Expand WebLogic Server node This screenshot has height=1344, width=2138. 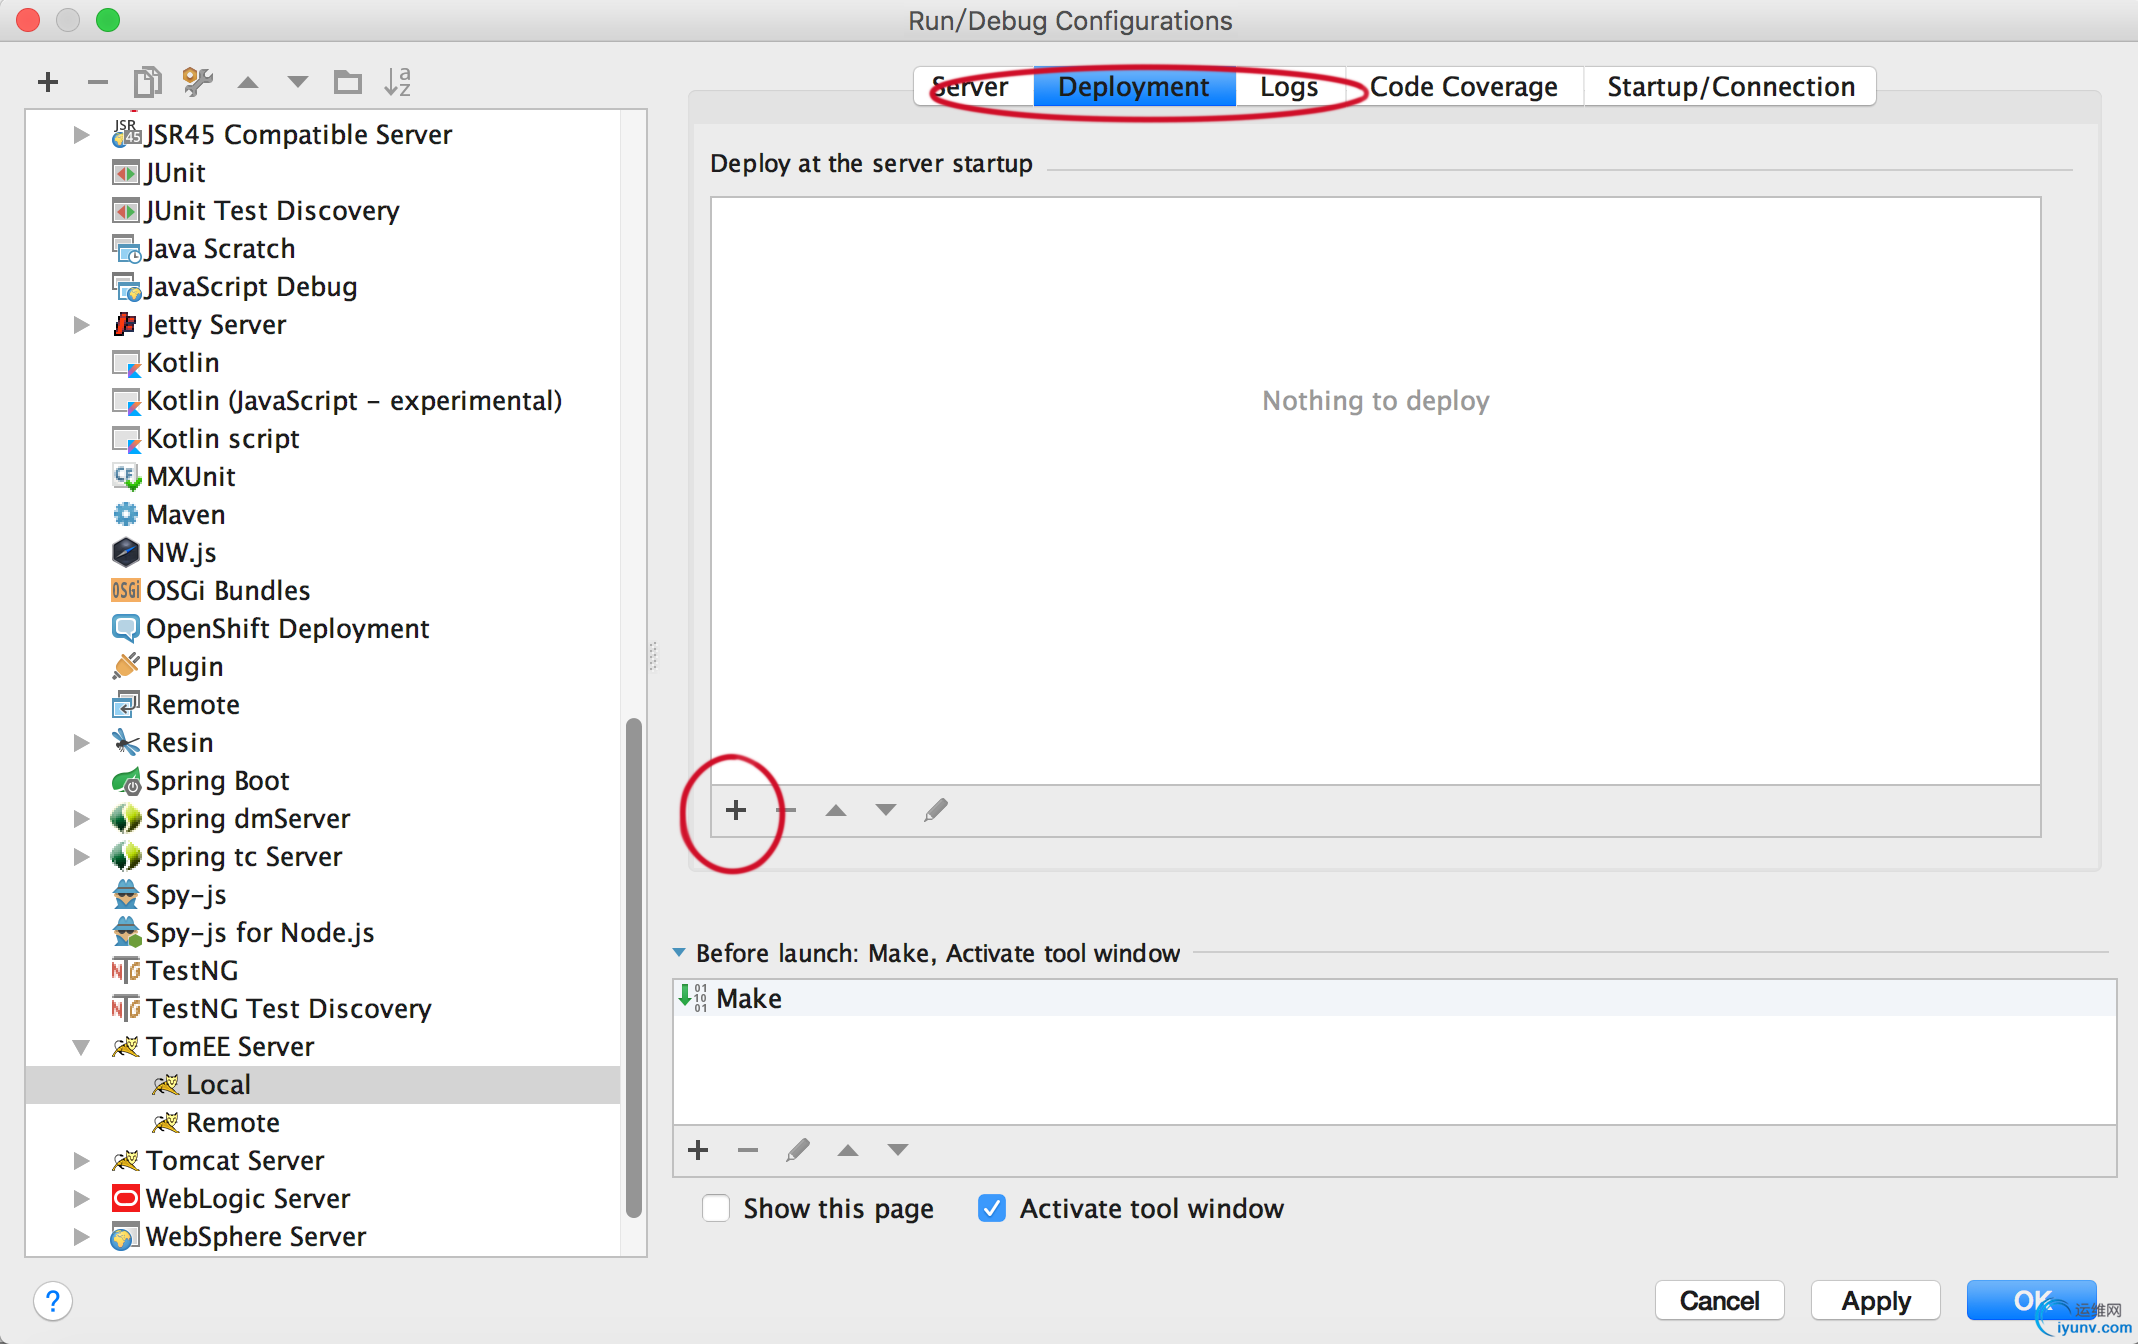(x=82, y=1198)
